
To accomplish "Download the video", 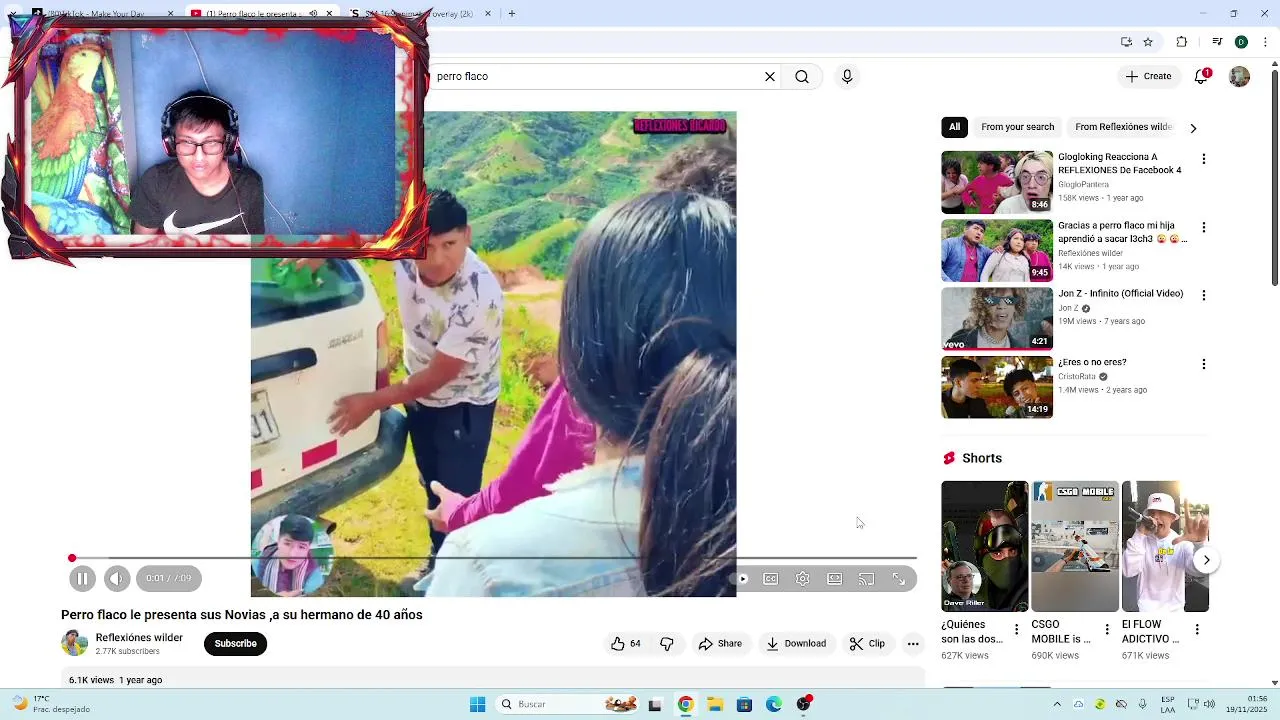I will [796, 643].
